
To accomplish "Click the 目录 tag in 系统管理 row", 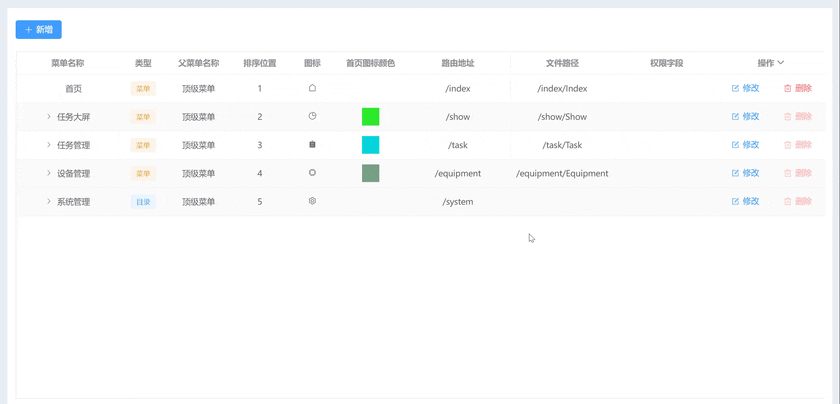I will (143, 202).
